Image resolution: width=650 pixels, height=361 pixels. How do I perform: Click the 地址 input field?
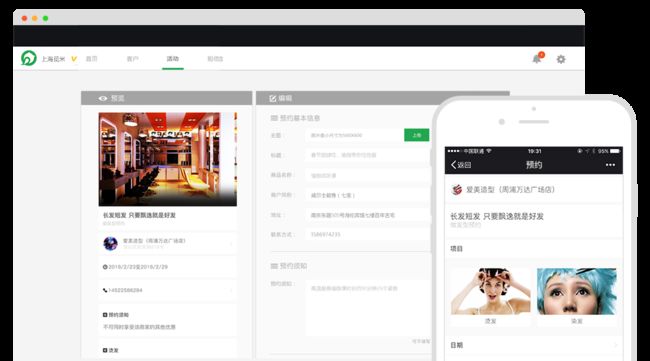click(x=368, y=215)
